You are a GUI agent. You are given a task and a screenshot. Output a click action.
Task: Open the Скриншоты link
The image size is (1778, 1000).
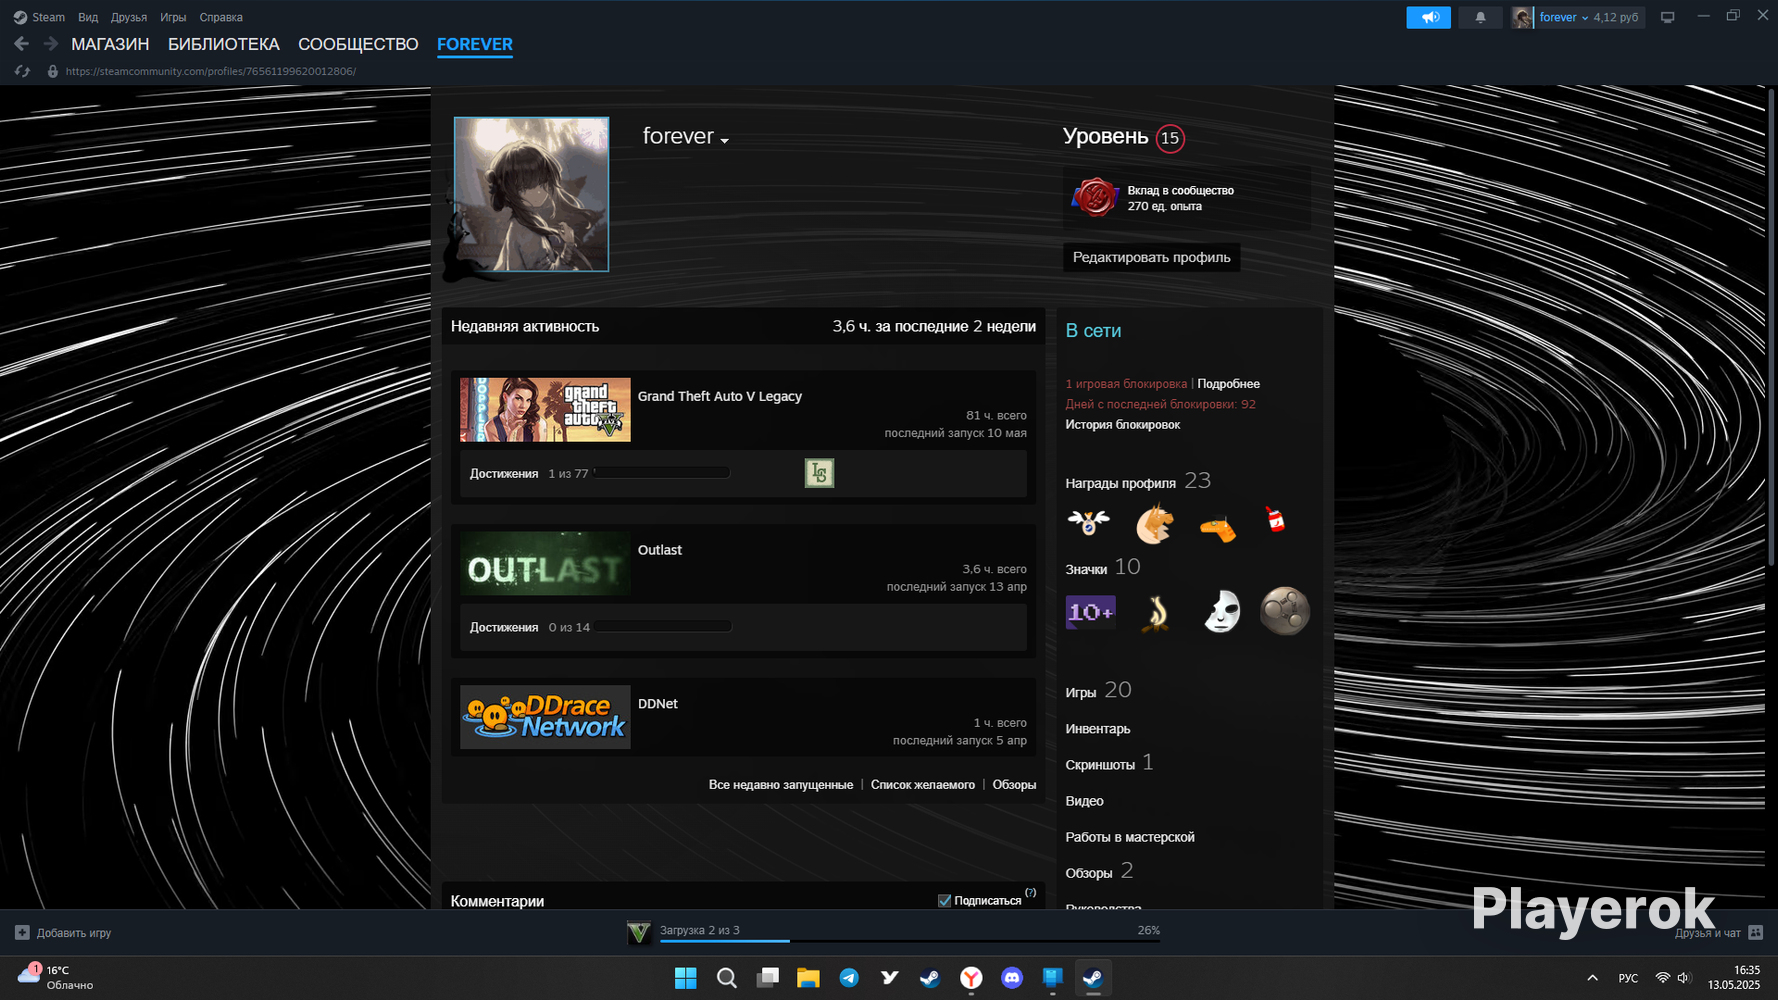[x=1100, y=765]
